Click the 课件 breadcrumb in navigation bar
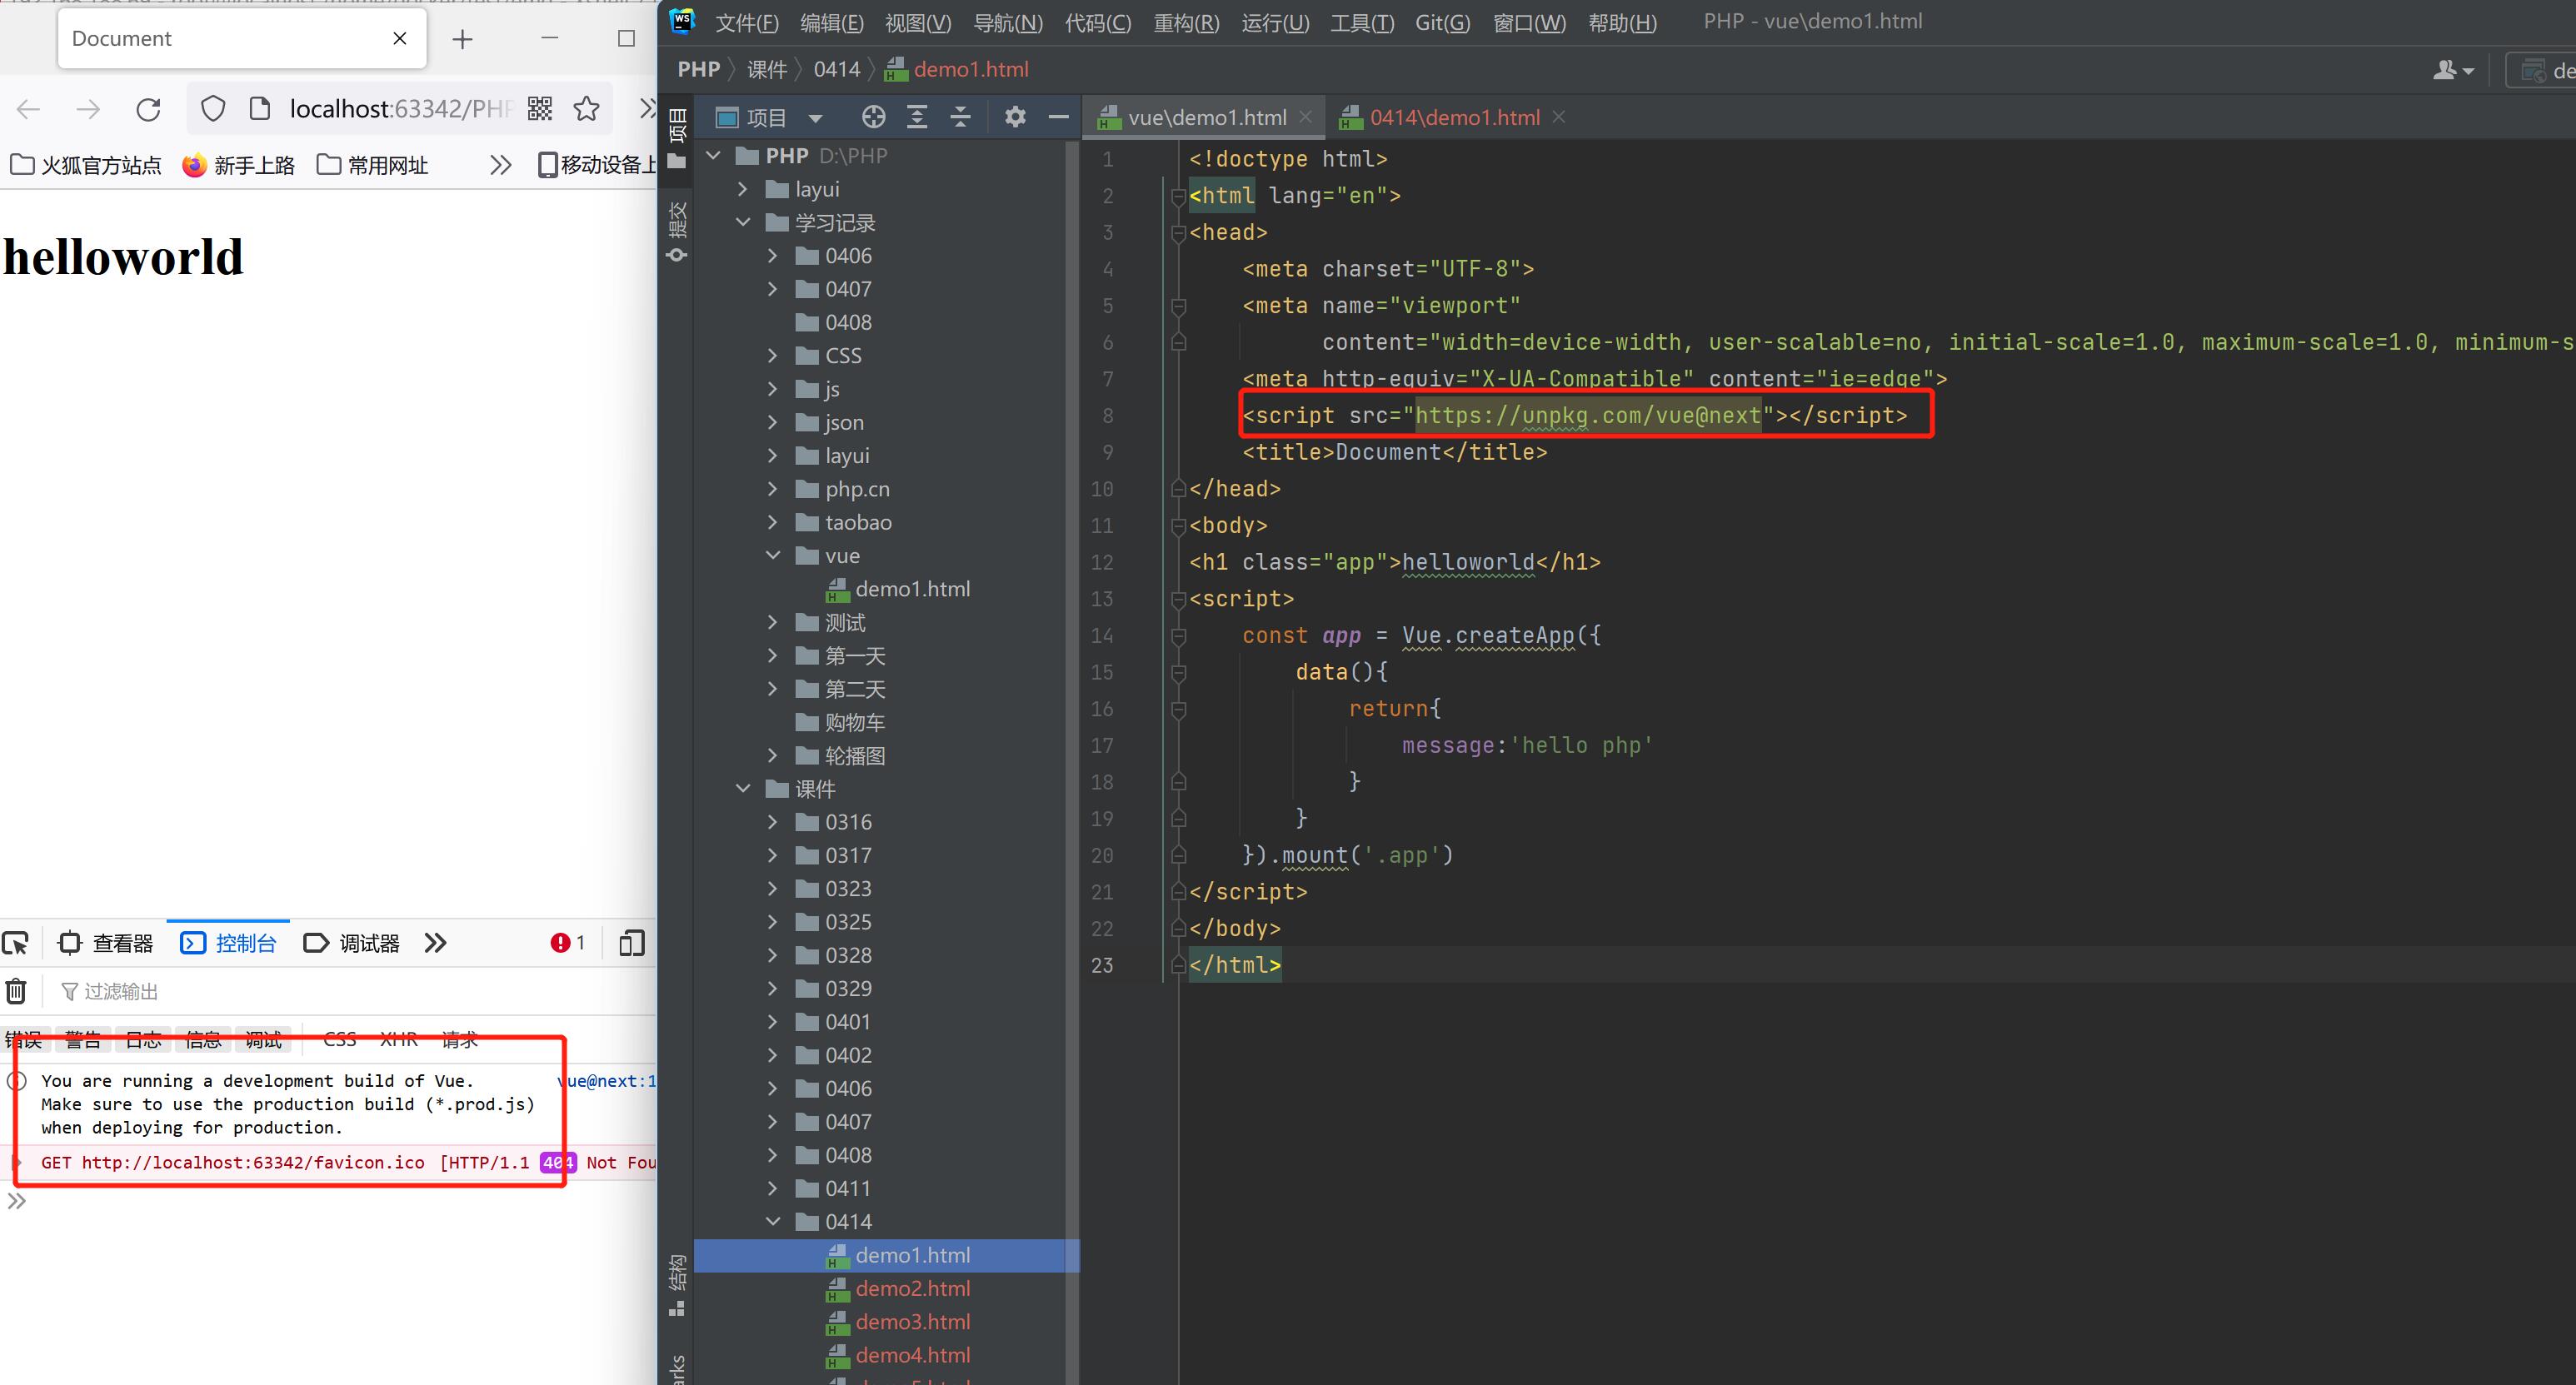The height and width of the screenshot is (1385, 2576). point(767,69)
